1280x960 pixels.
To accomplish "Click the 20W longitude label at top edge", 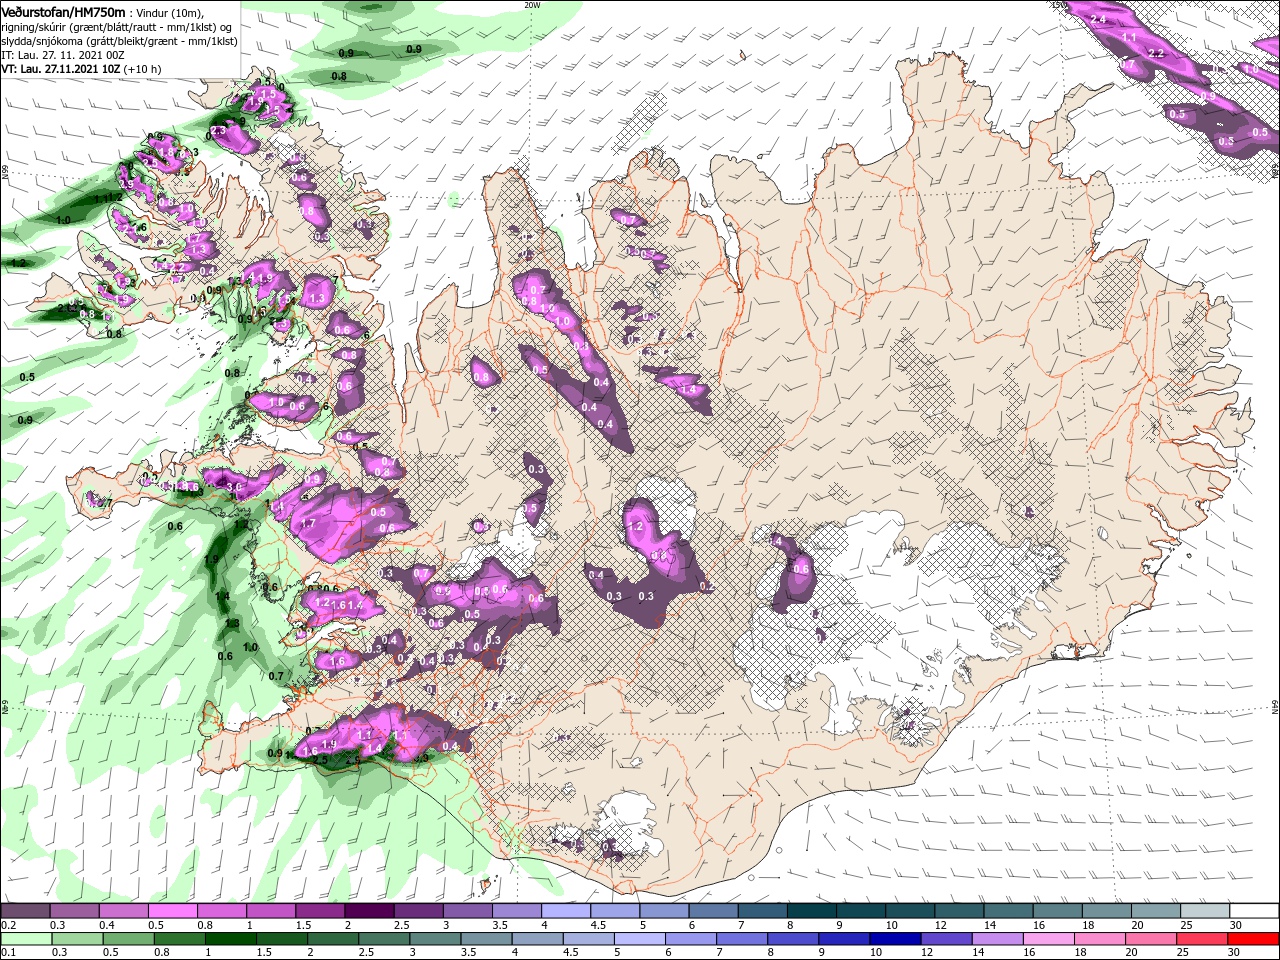I will 532,5.
